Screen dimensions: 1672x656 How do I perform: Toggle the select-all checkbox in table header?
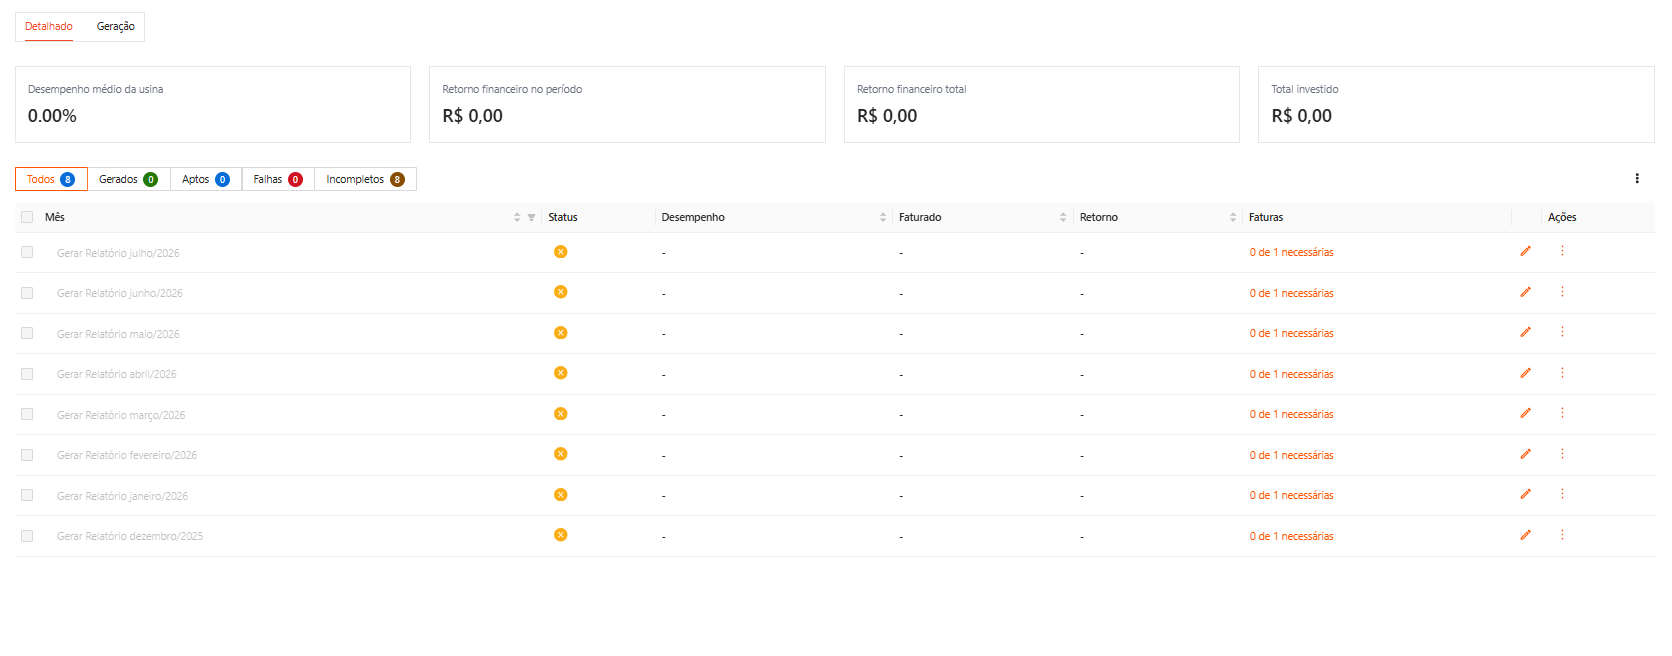(x=27, y=217)
